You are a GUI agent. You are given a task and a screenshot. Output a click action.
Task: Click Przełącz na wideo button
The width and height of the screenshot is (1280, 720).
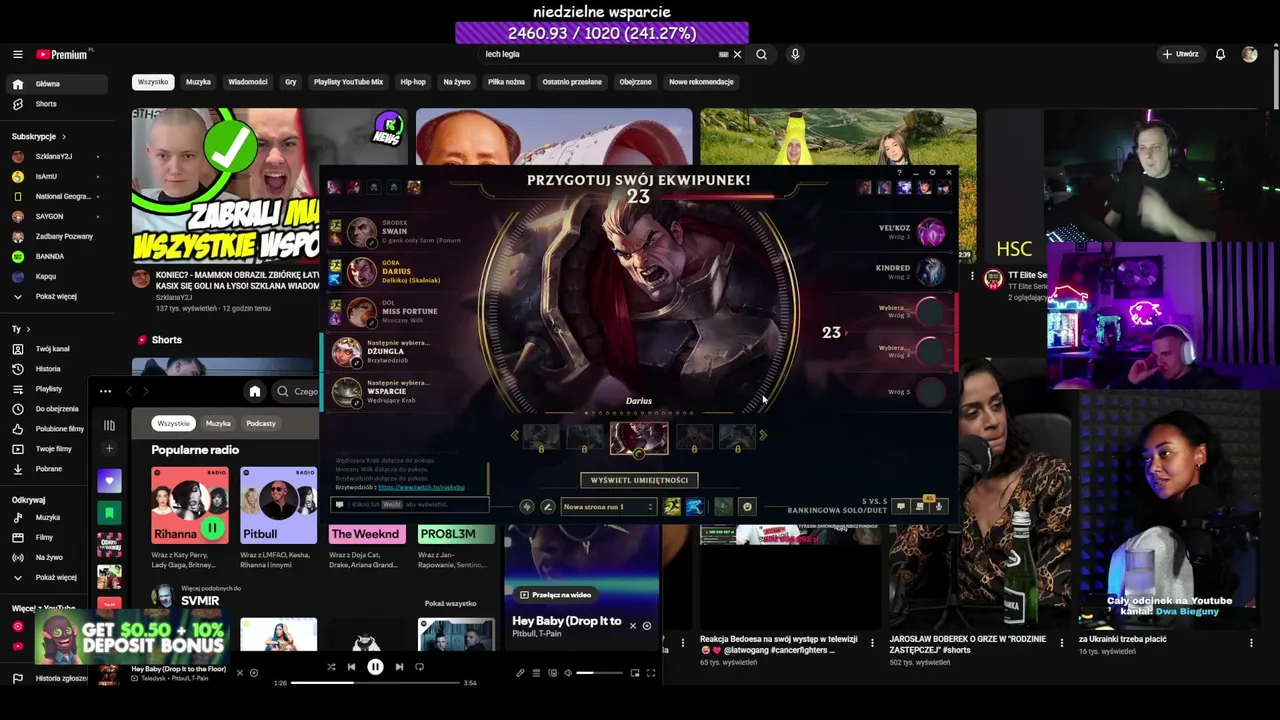(x=556, y=595)
